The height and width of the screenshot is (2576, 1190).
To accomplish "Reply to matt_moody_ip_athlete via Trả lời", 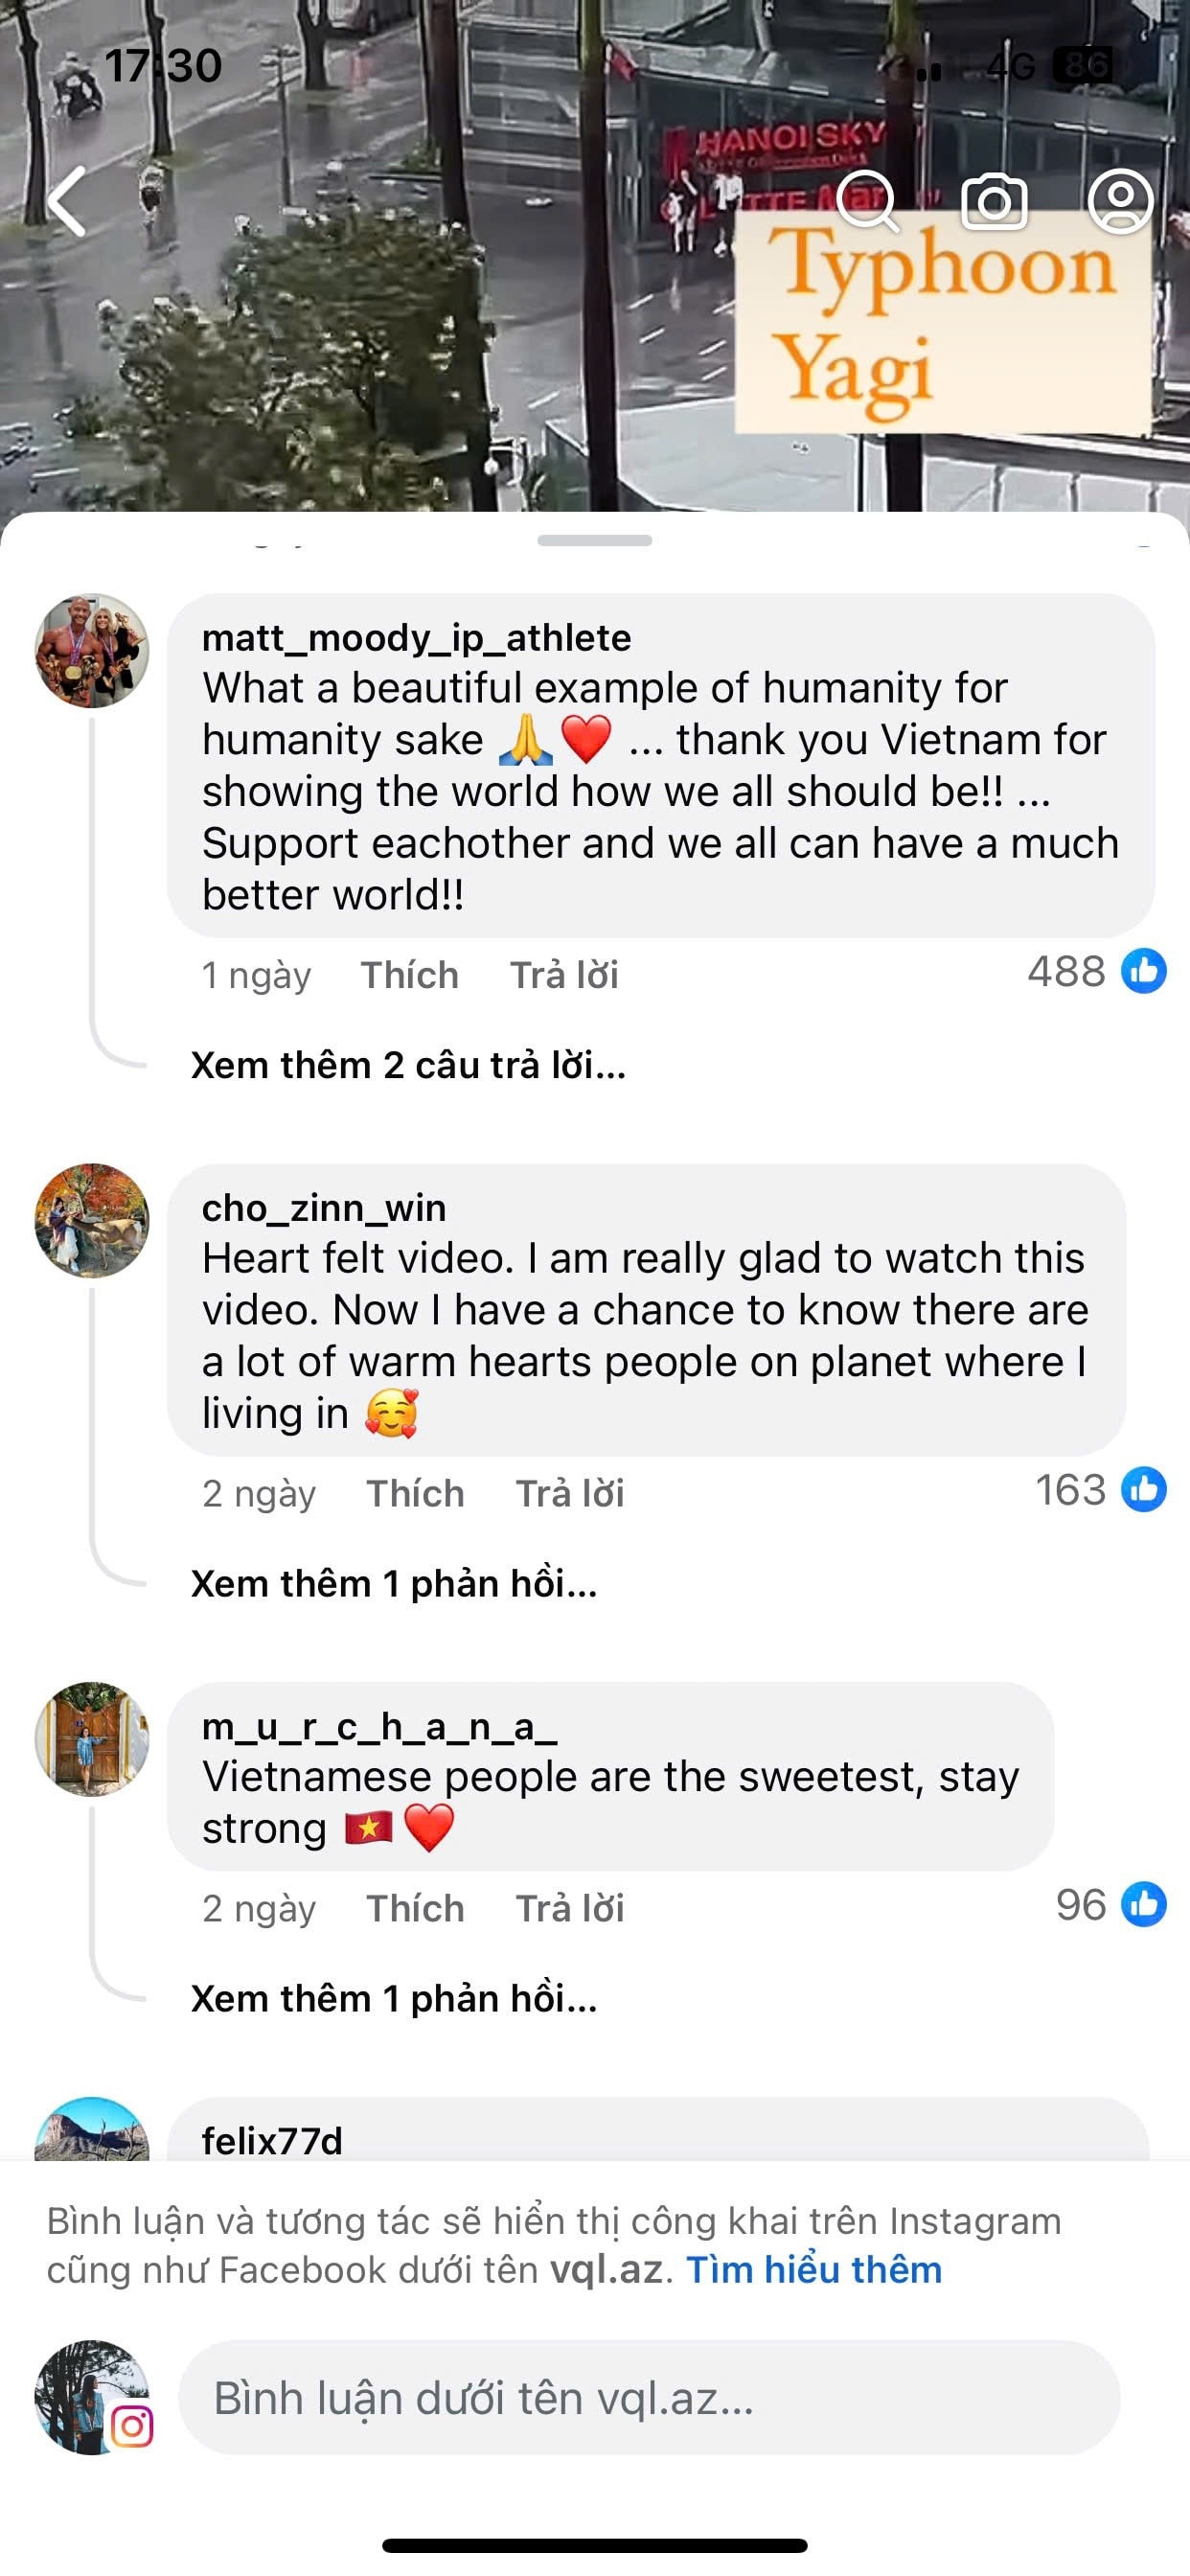I will (x=564, y=975).
